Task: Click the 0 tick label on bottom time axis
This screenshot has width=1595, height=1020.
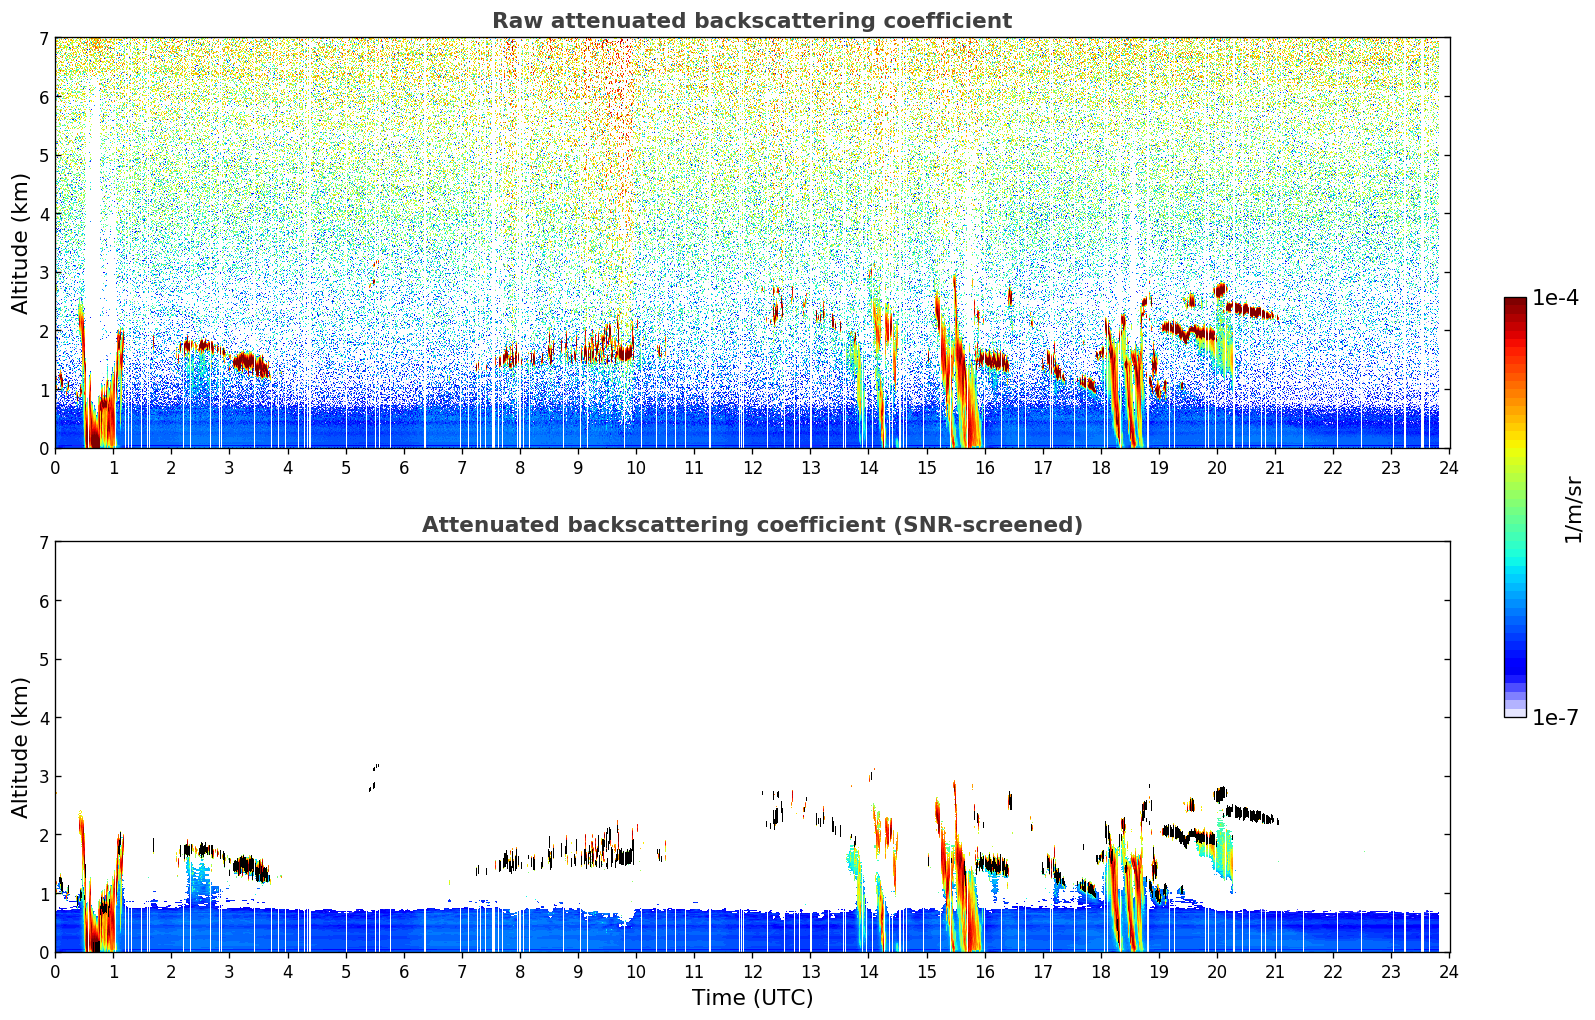Action: (55, 971)
